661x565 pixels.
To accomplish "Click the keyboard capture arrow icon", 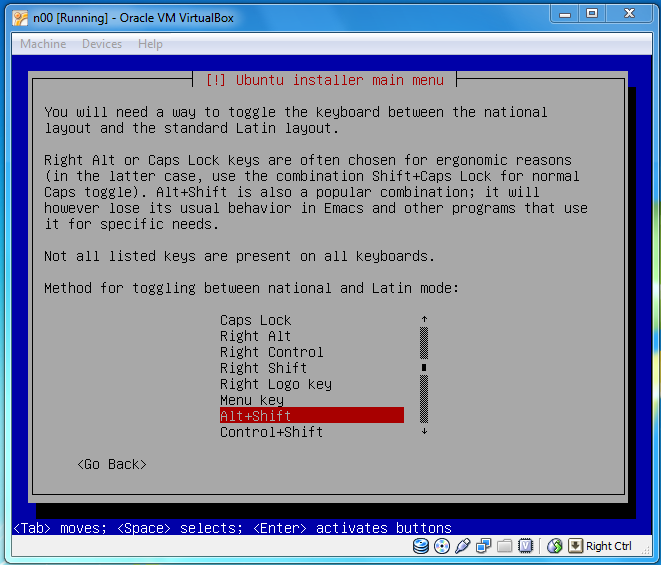I will (575, 546).
